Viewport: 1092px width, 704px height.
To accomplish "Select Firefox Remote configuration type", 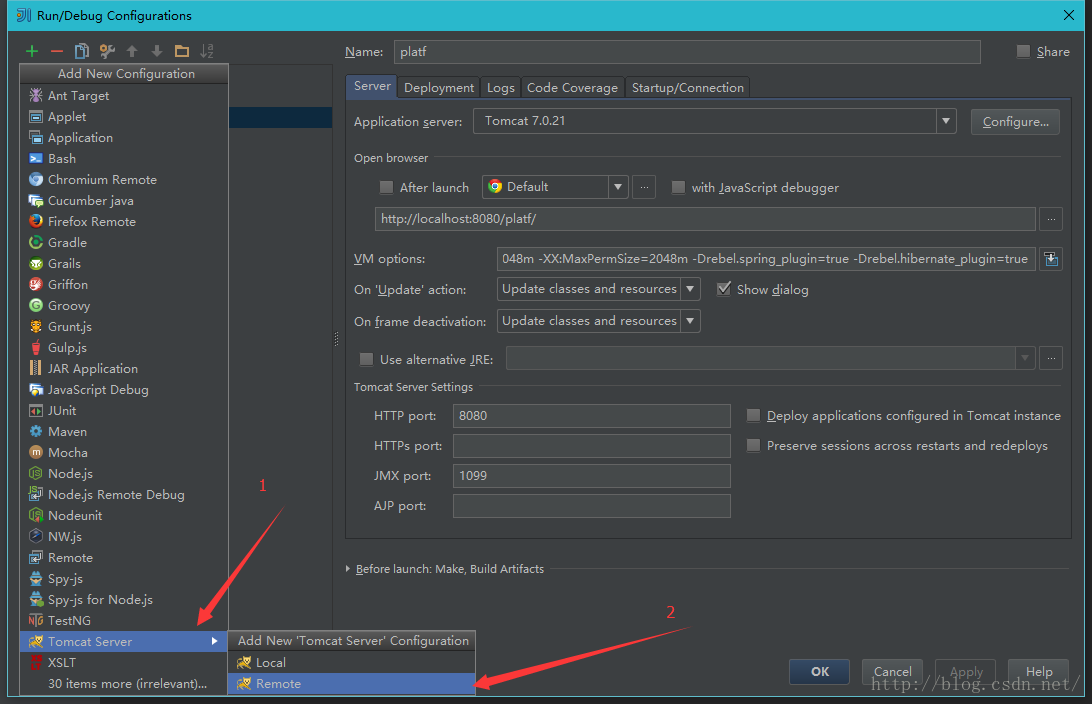I will point(124,221).
